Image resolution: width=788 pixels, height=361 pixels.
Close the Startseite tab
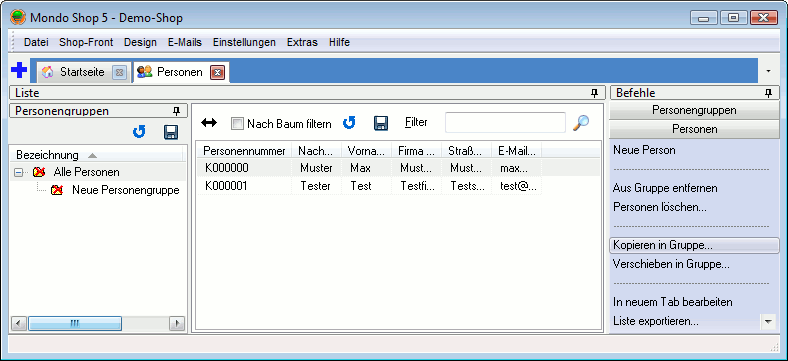coord(119,72)
